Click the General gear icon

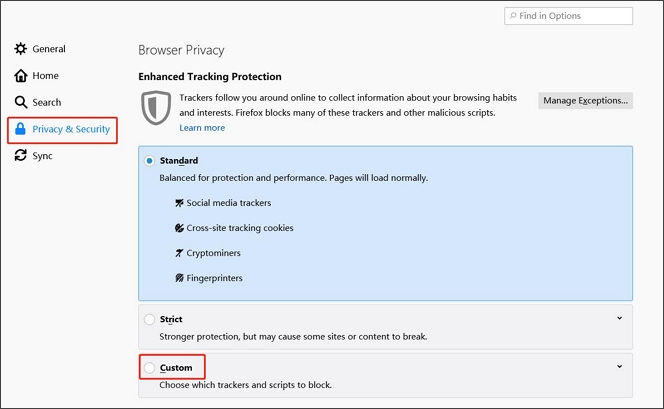click(x=20, y=49)
